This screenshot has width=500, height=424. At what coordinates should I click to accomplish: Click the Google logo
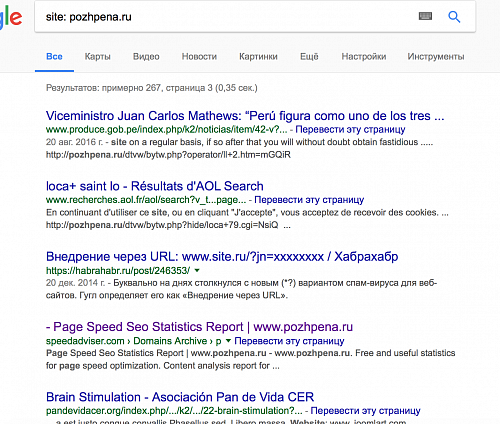(x=11, y=17)
